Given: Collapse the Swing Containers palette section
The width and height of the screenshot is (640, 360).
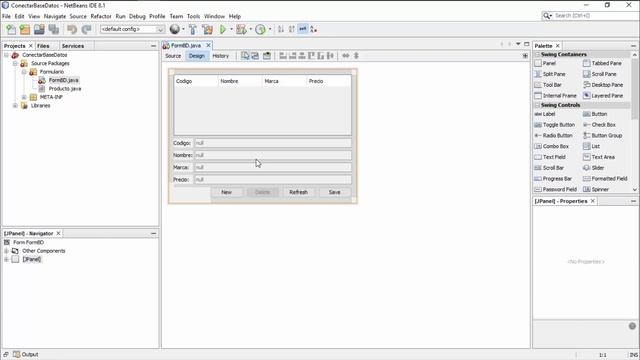Looking at the screenshot, I should 538,54.
